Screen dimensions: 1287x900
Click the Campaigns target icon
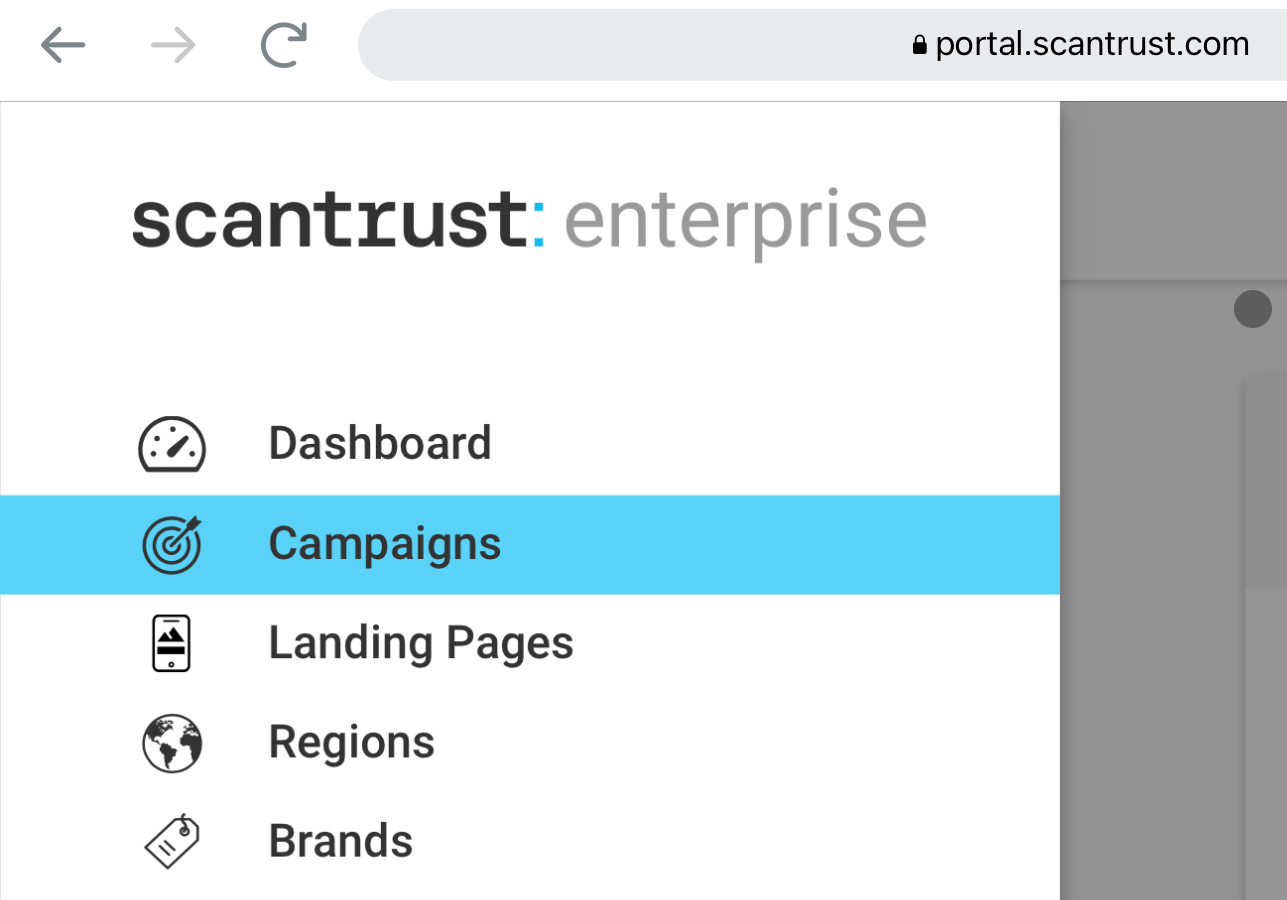[170, 543]
